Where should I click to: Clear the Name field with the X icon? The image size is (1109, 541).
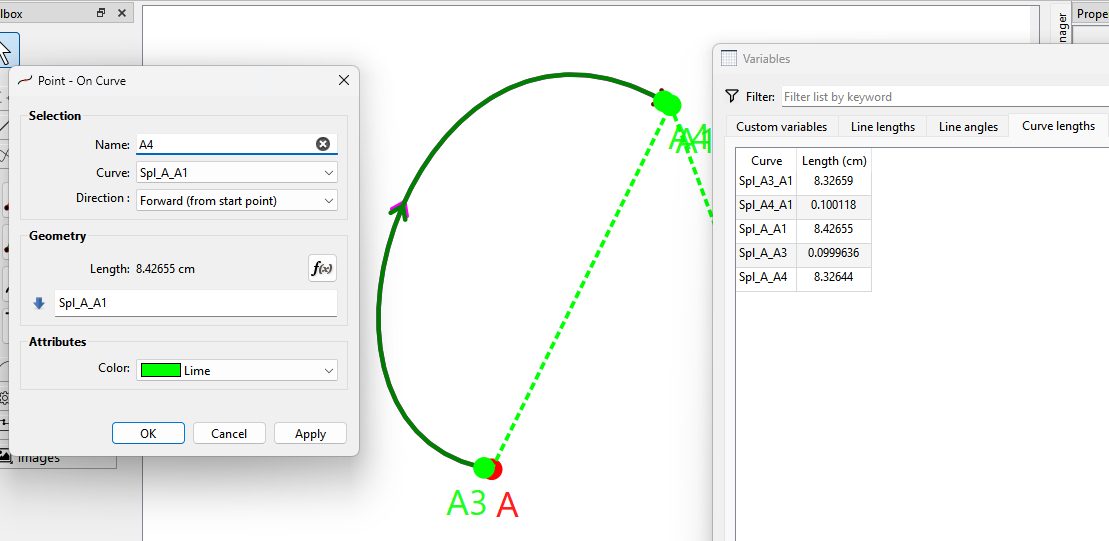click(323, 144)
